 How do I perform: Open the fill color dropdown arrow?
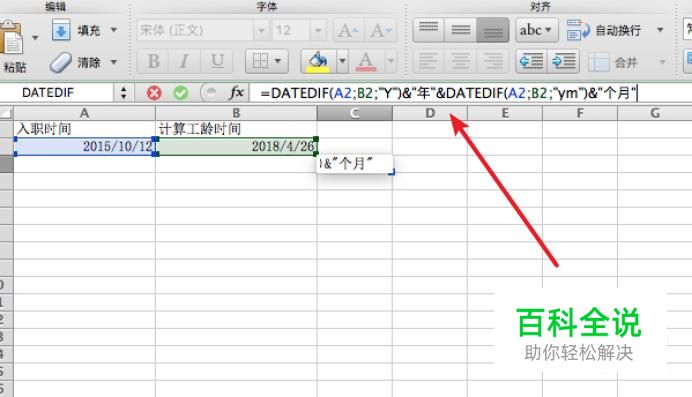click(342, 61)
